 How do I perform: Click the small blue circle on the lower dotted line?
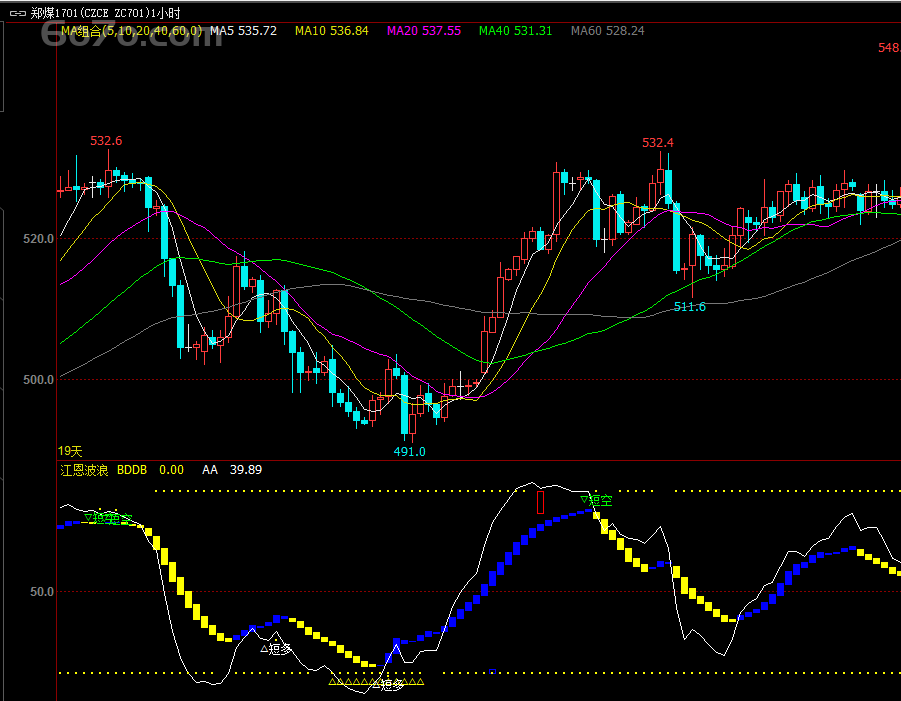tap(492, 672)
